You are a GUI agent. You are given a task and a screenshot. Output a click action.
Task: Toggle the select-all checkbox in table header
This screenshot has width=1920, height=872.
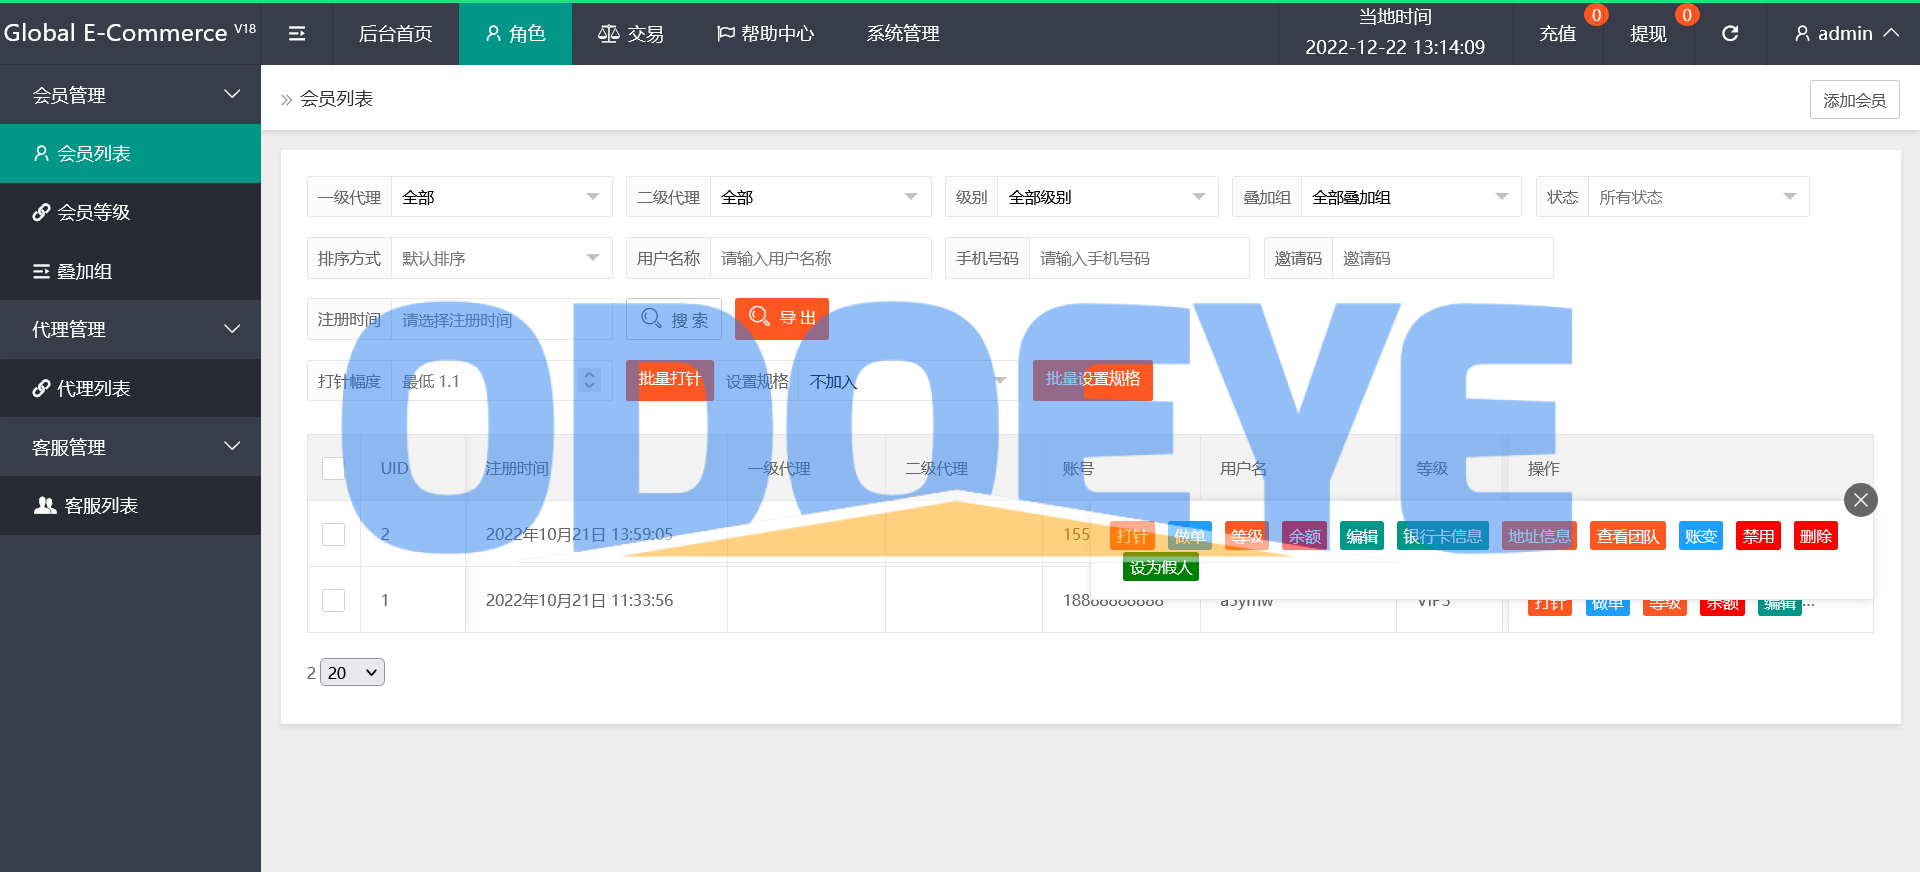pos(333,468)
